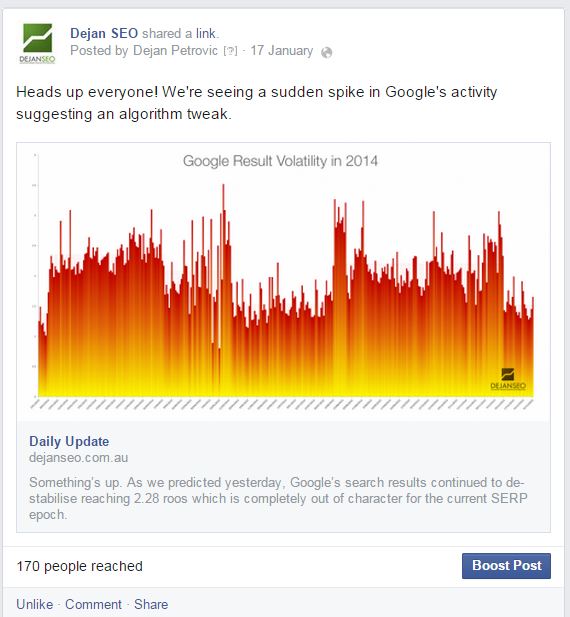Click the DEJANSEO watermark logo in chart
Viewport: 570px width, 617px height.
(x=508, y=379)
